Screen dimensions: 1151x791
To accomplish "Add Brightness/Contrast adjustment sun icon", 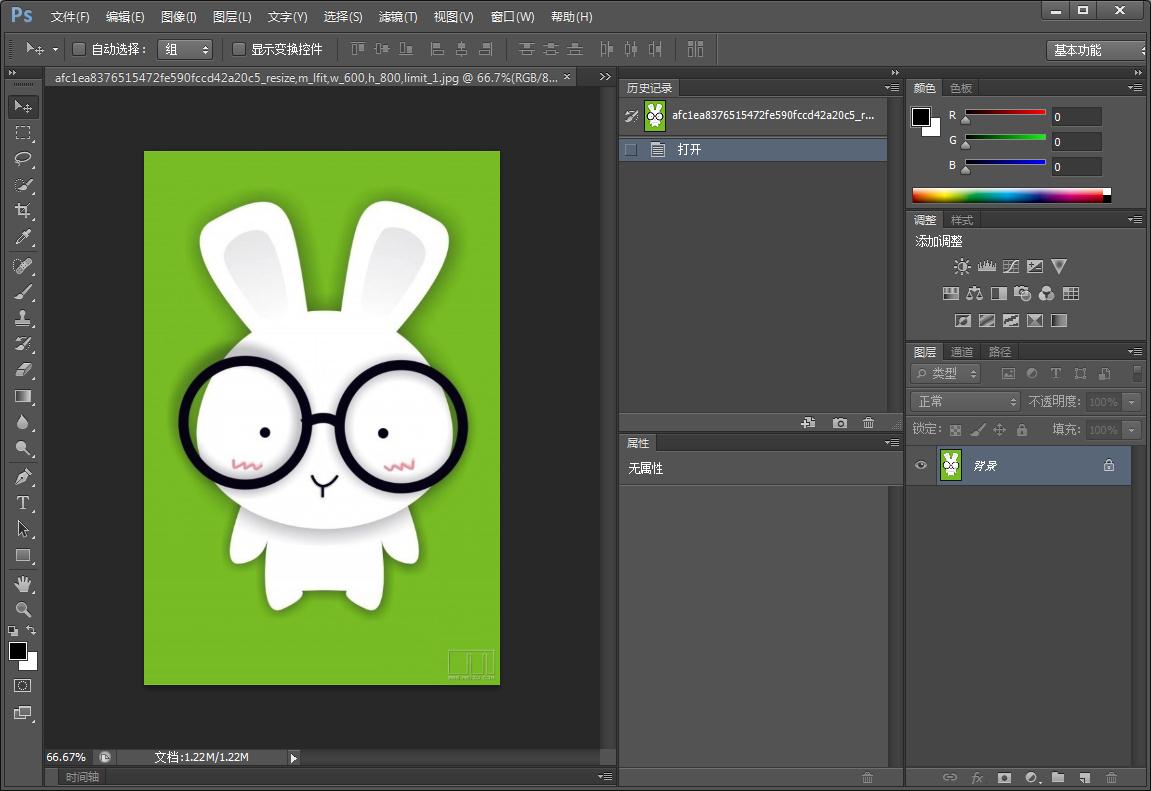I will point(962,267).
